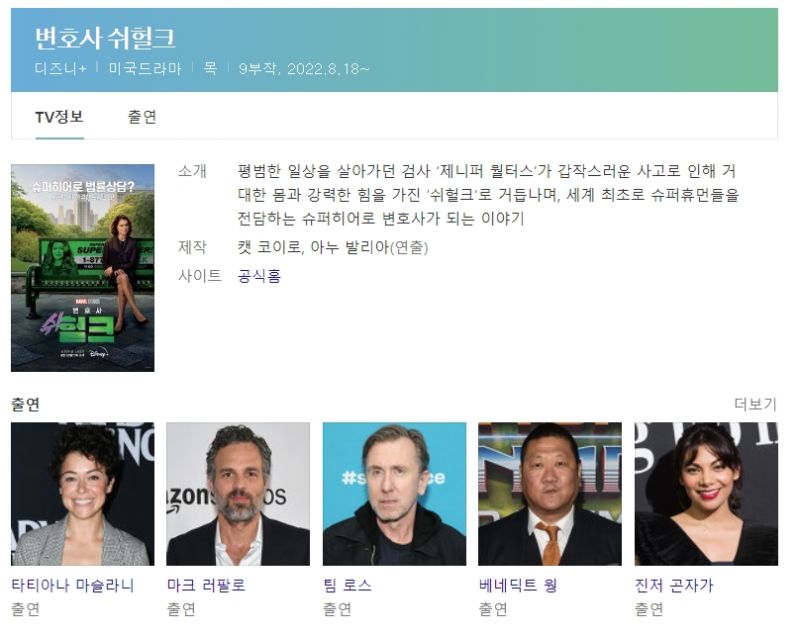Select the 진저 곤자가 cast photo
Screen dimensions: 800x635
click(706, 494)
